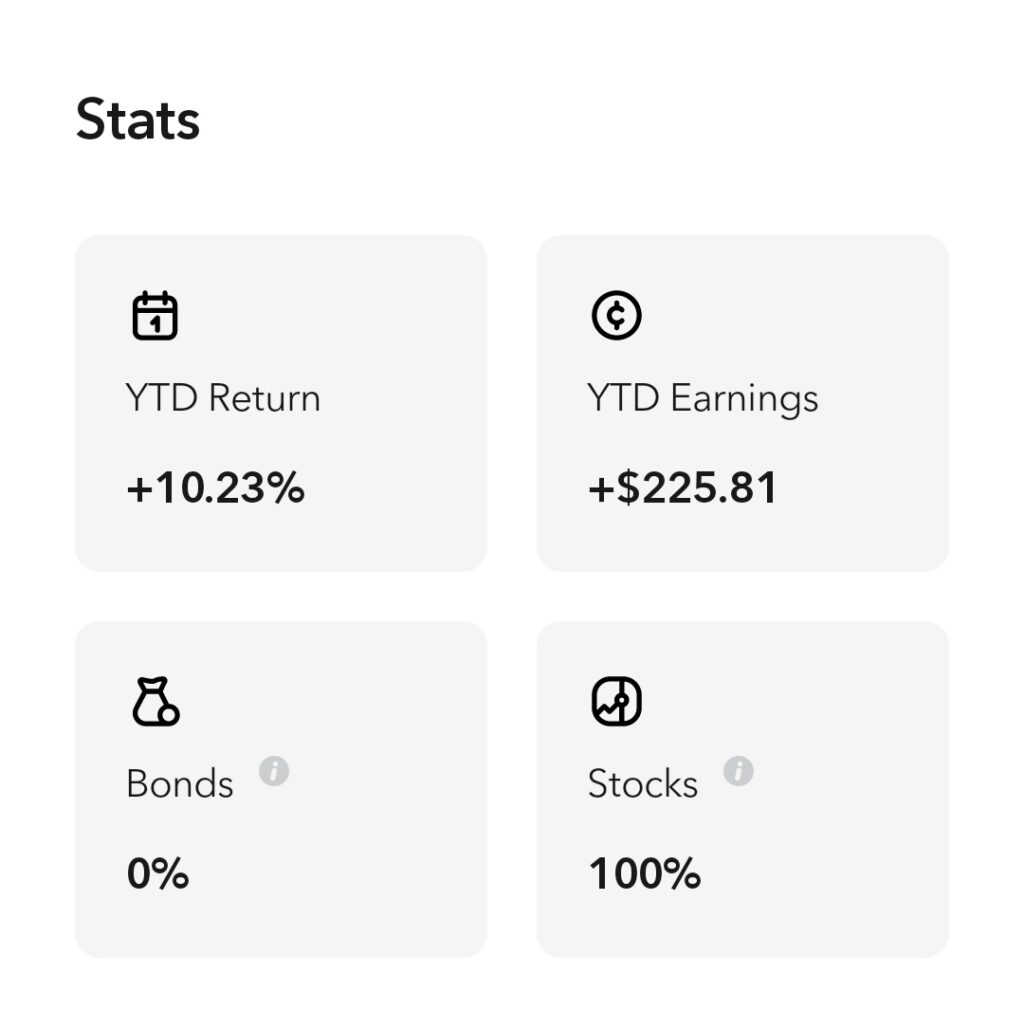Click the Stocks label text
This screenshot has height=1011, width=1024.
[x=643, y=784]
